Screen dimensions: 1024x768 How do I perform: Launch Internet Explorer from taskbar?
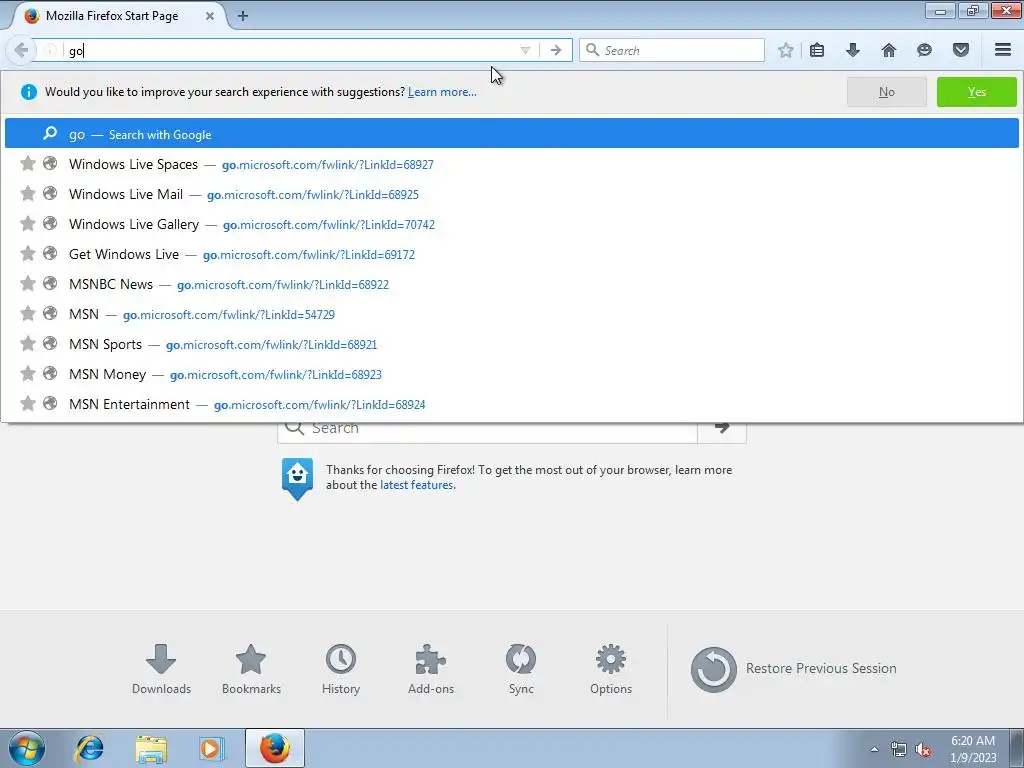pos(89,748)
